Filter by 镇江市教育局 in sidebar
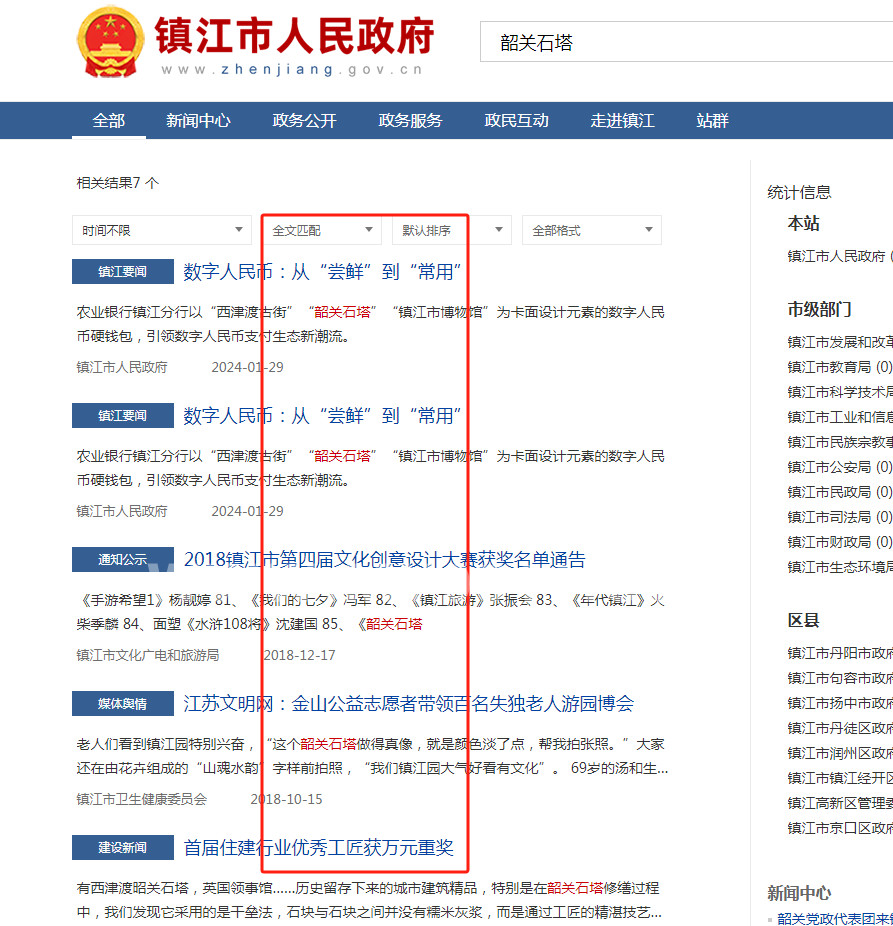This screenshot has width=893, height=926. click(838, 367)
